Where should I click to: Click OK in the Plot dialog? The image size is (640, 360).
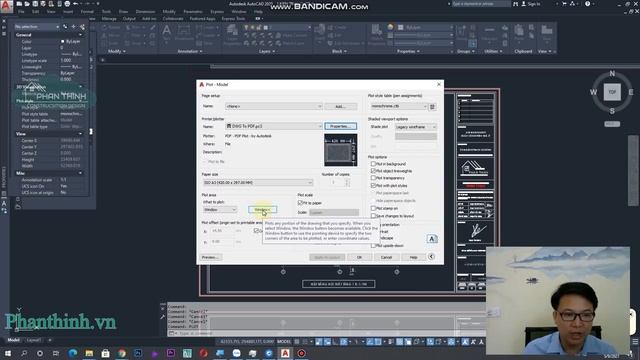click(x=359, y=257)
